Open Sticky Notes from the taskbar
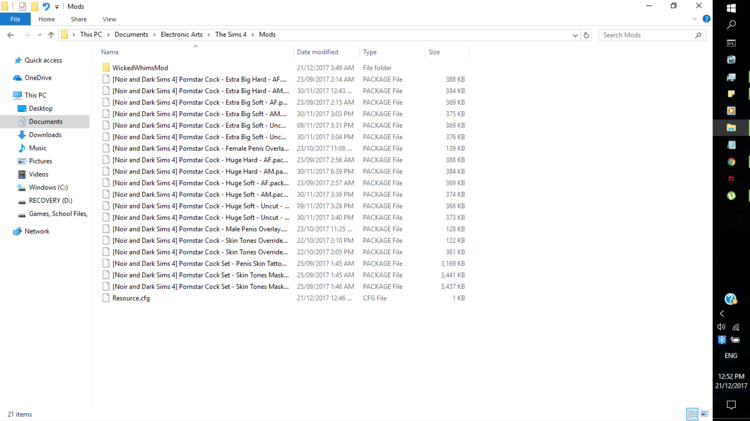The image size is (750, 421). (731, 94)
